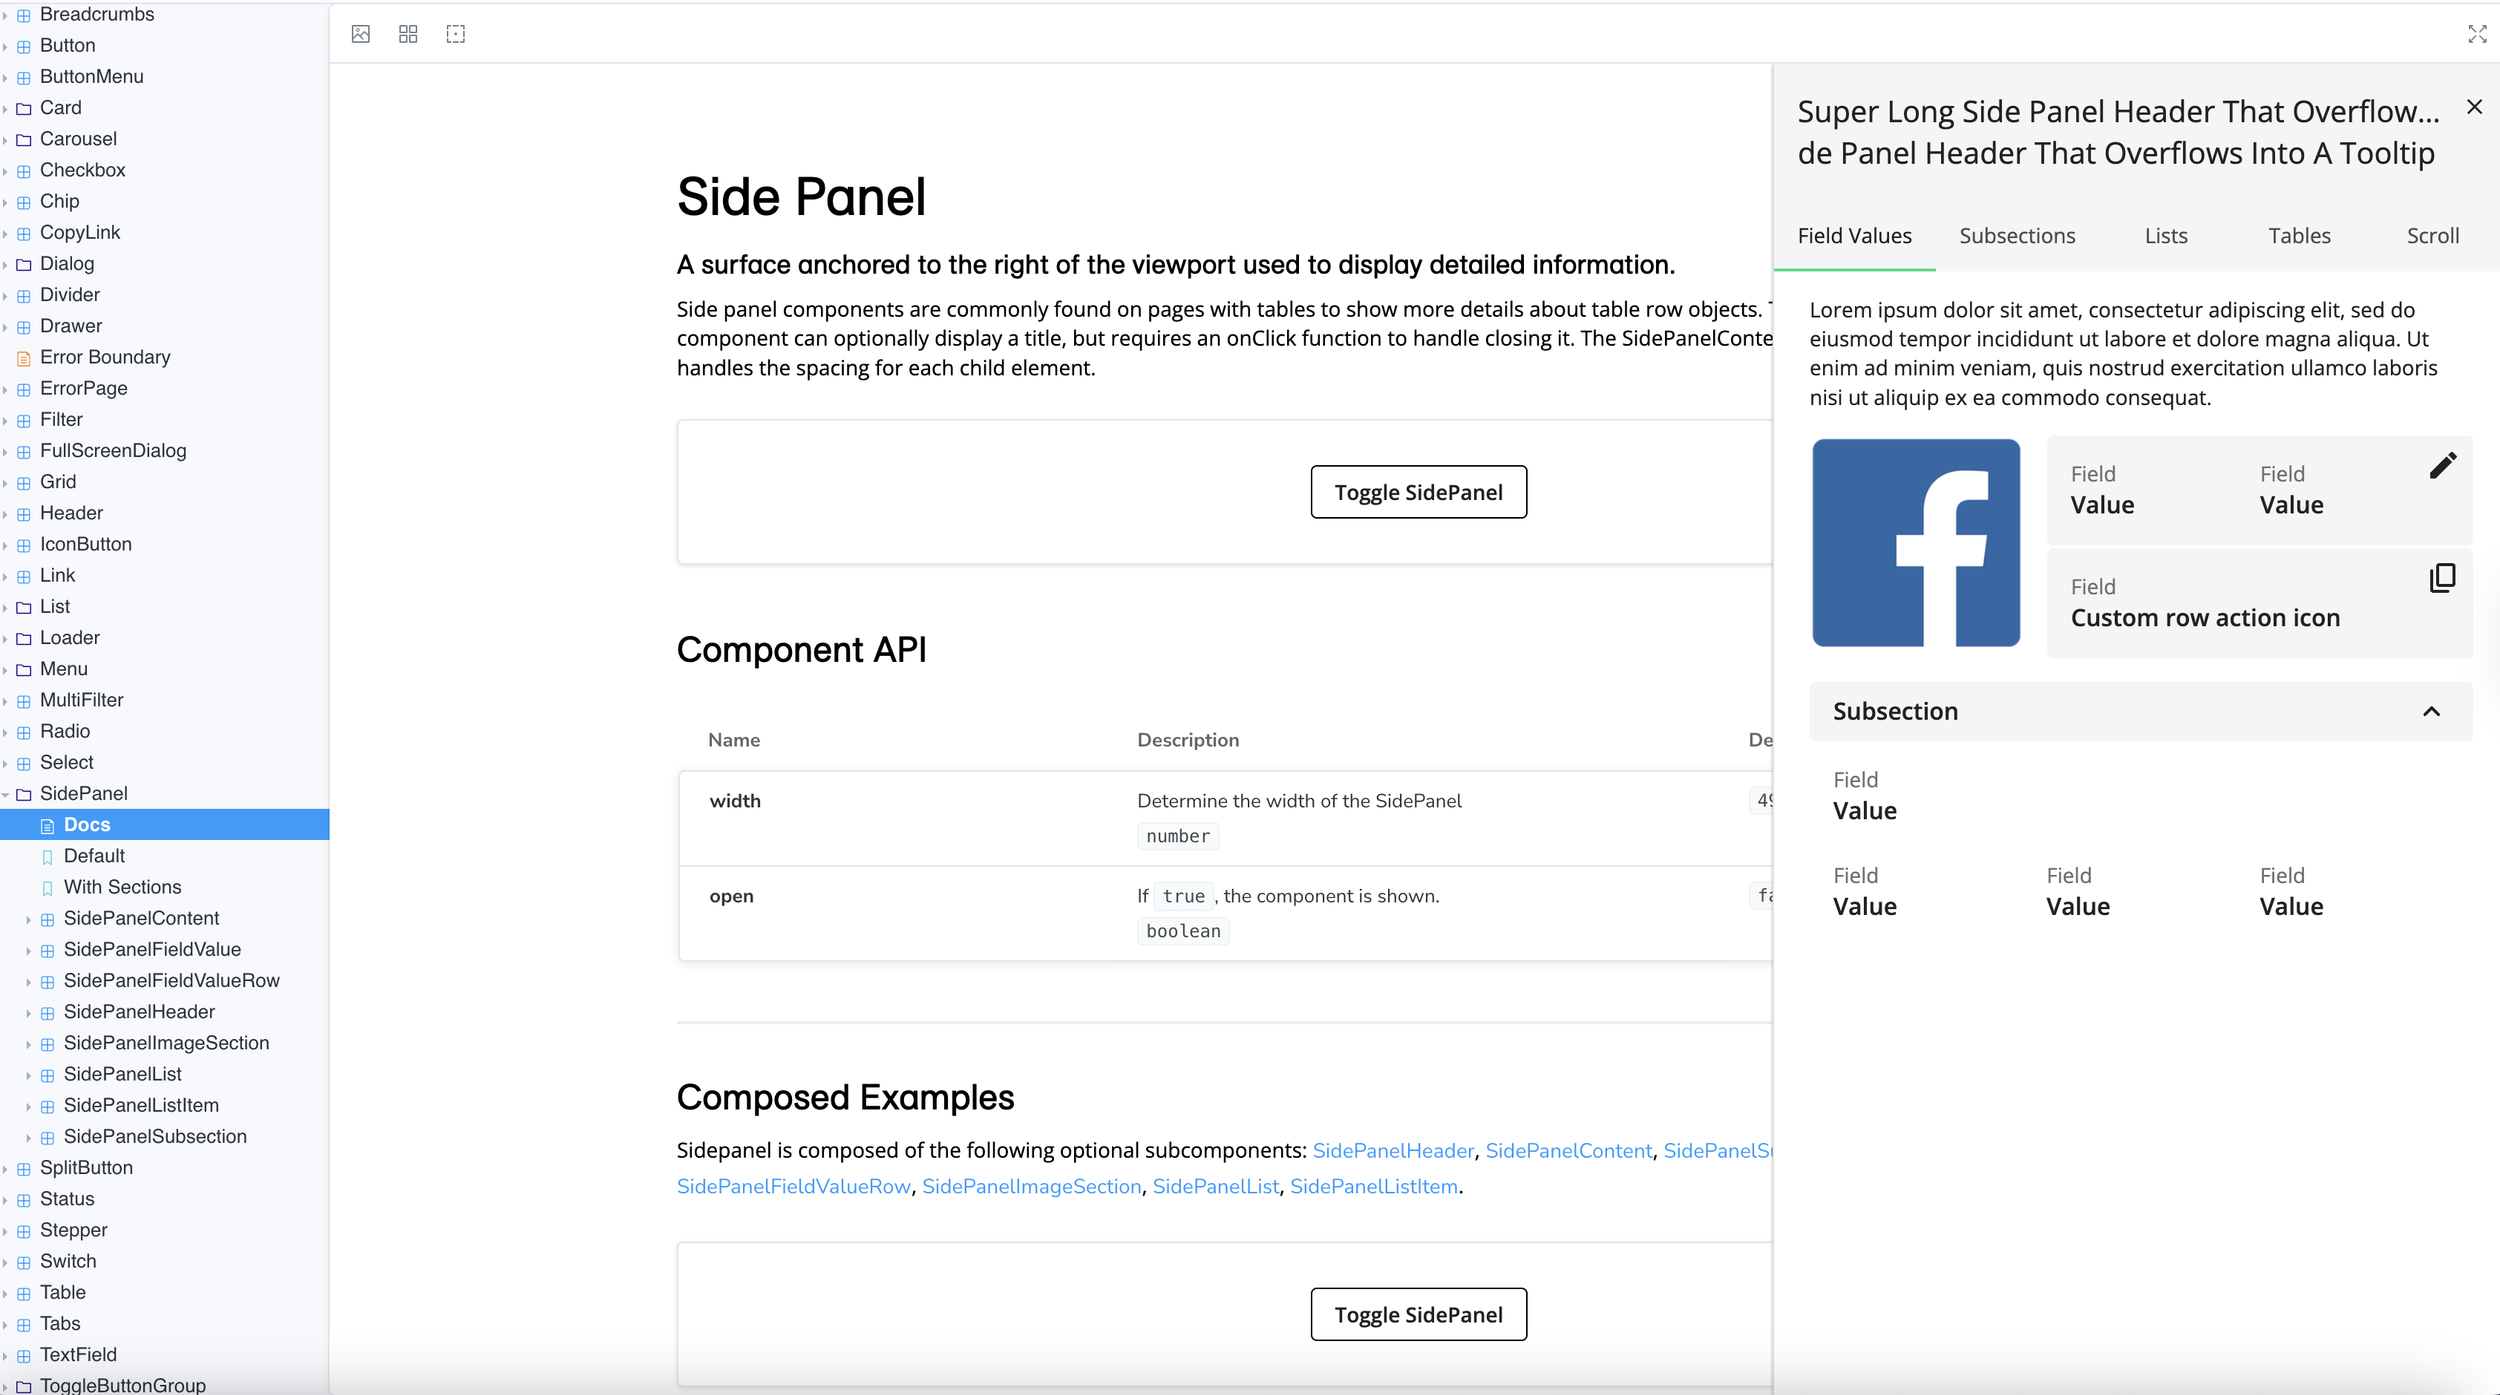Select the Lists tab
This screenshot has height=1395, width=2500.
pyautogui.click(x=2165, y=236)
